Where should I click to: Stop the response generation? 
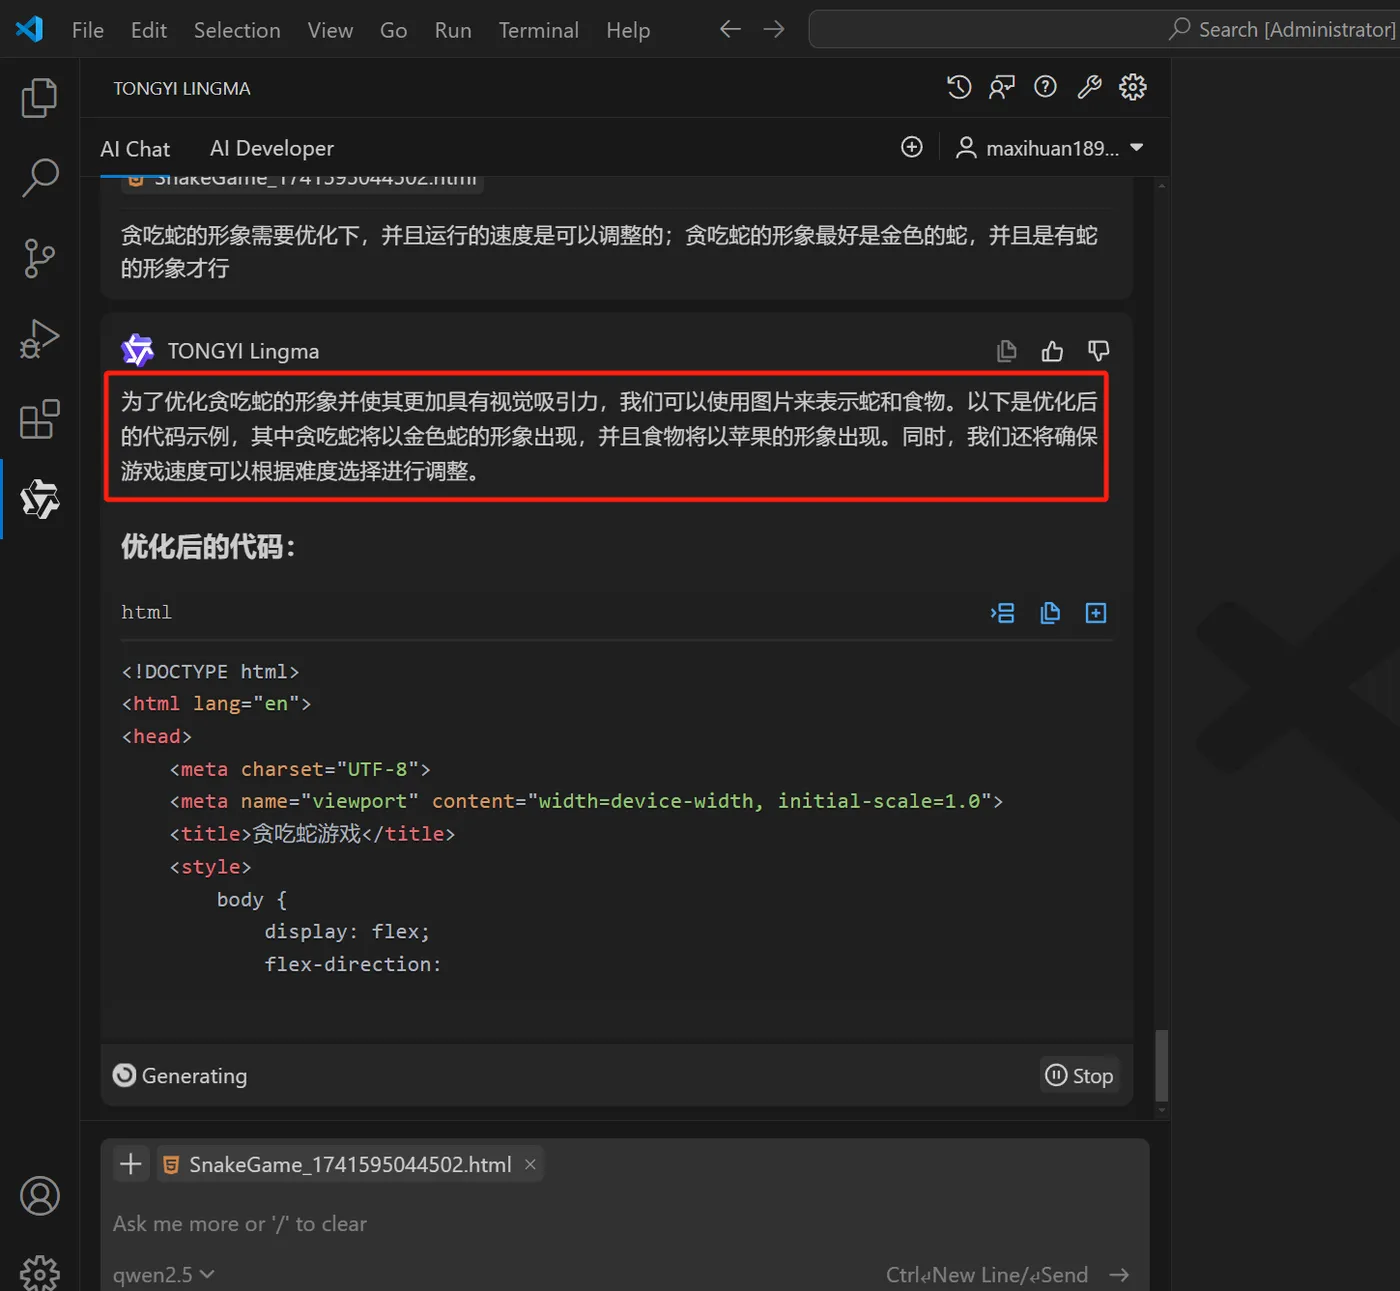tap(1079, 1075)
